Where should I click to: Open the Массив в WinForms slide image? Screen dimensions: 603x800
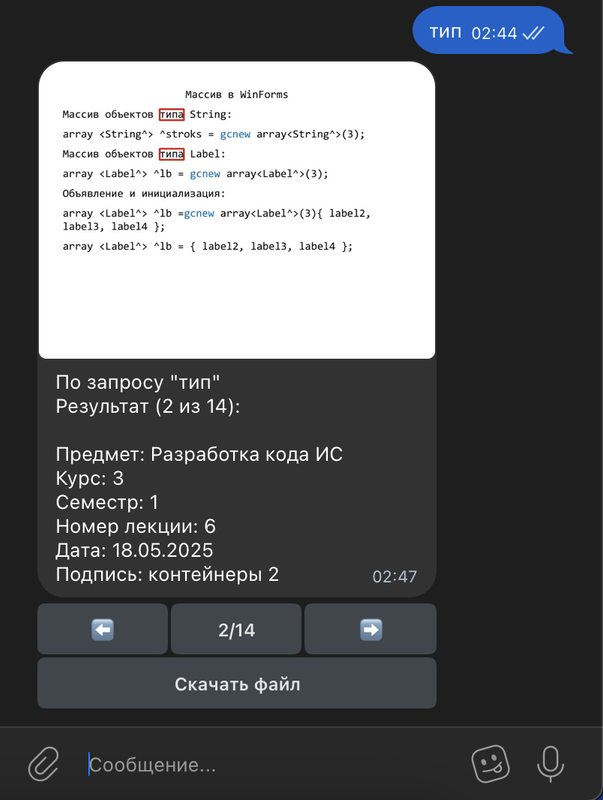tap(237, 210)
